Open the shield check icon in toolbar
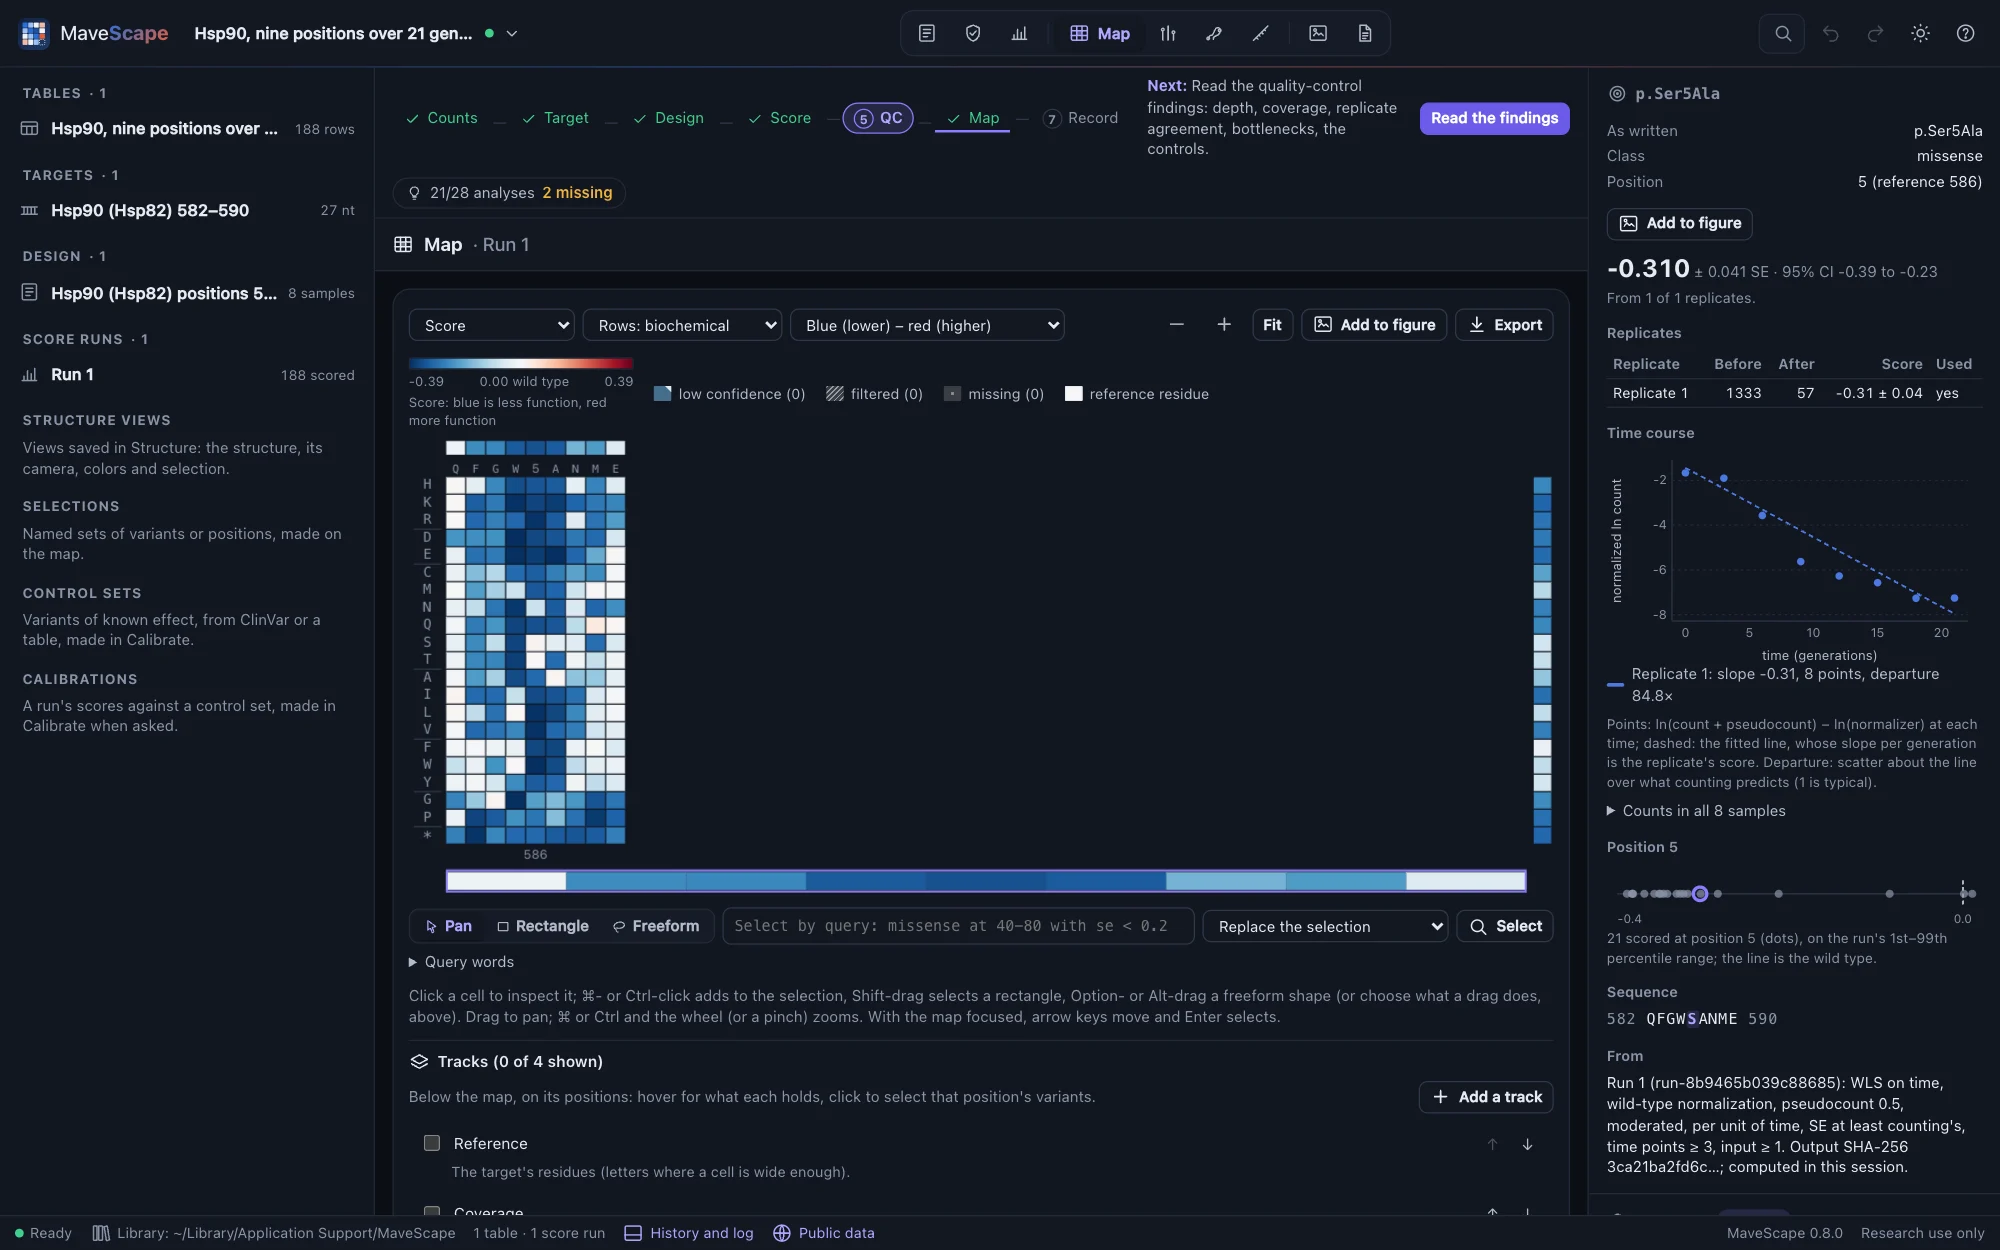This screenshot has height=1250, width=2000. pos(973,33)
